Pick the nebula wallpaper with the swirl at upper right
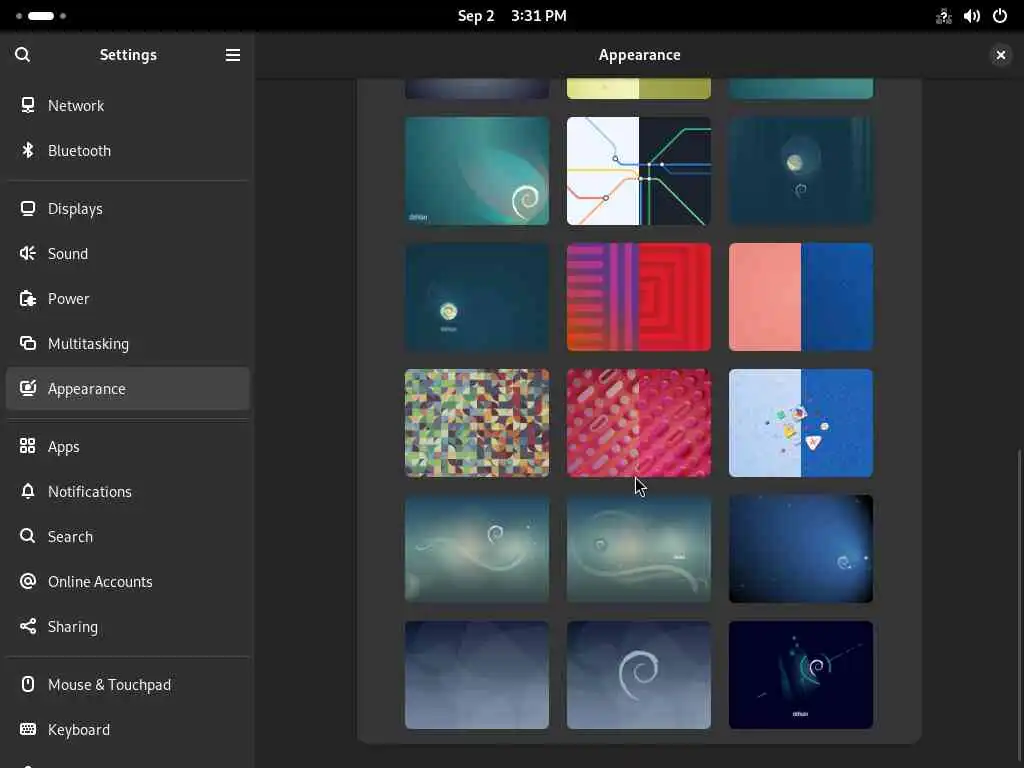 coord(477,549)
